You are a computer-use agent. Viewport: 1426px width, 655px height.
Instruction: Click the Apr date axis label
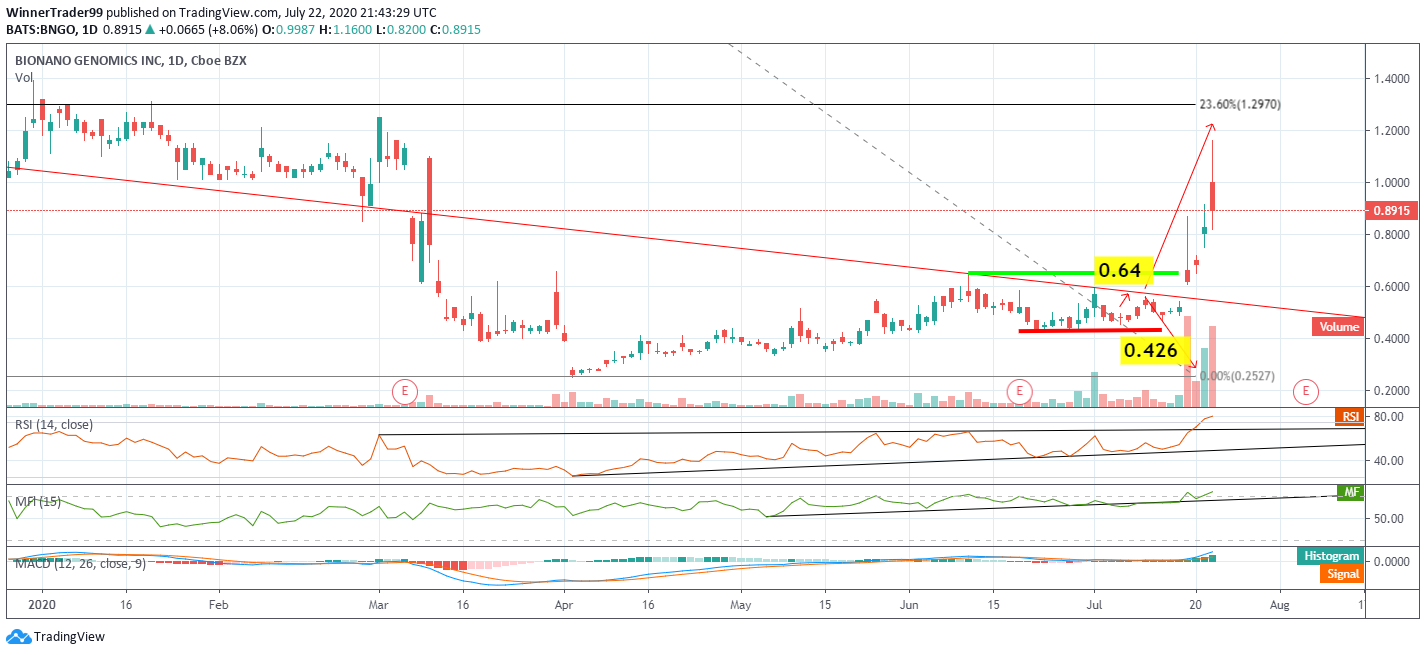pos(563,605)
